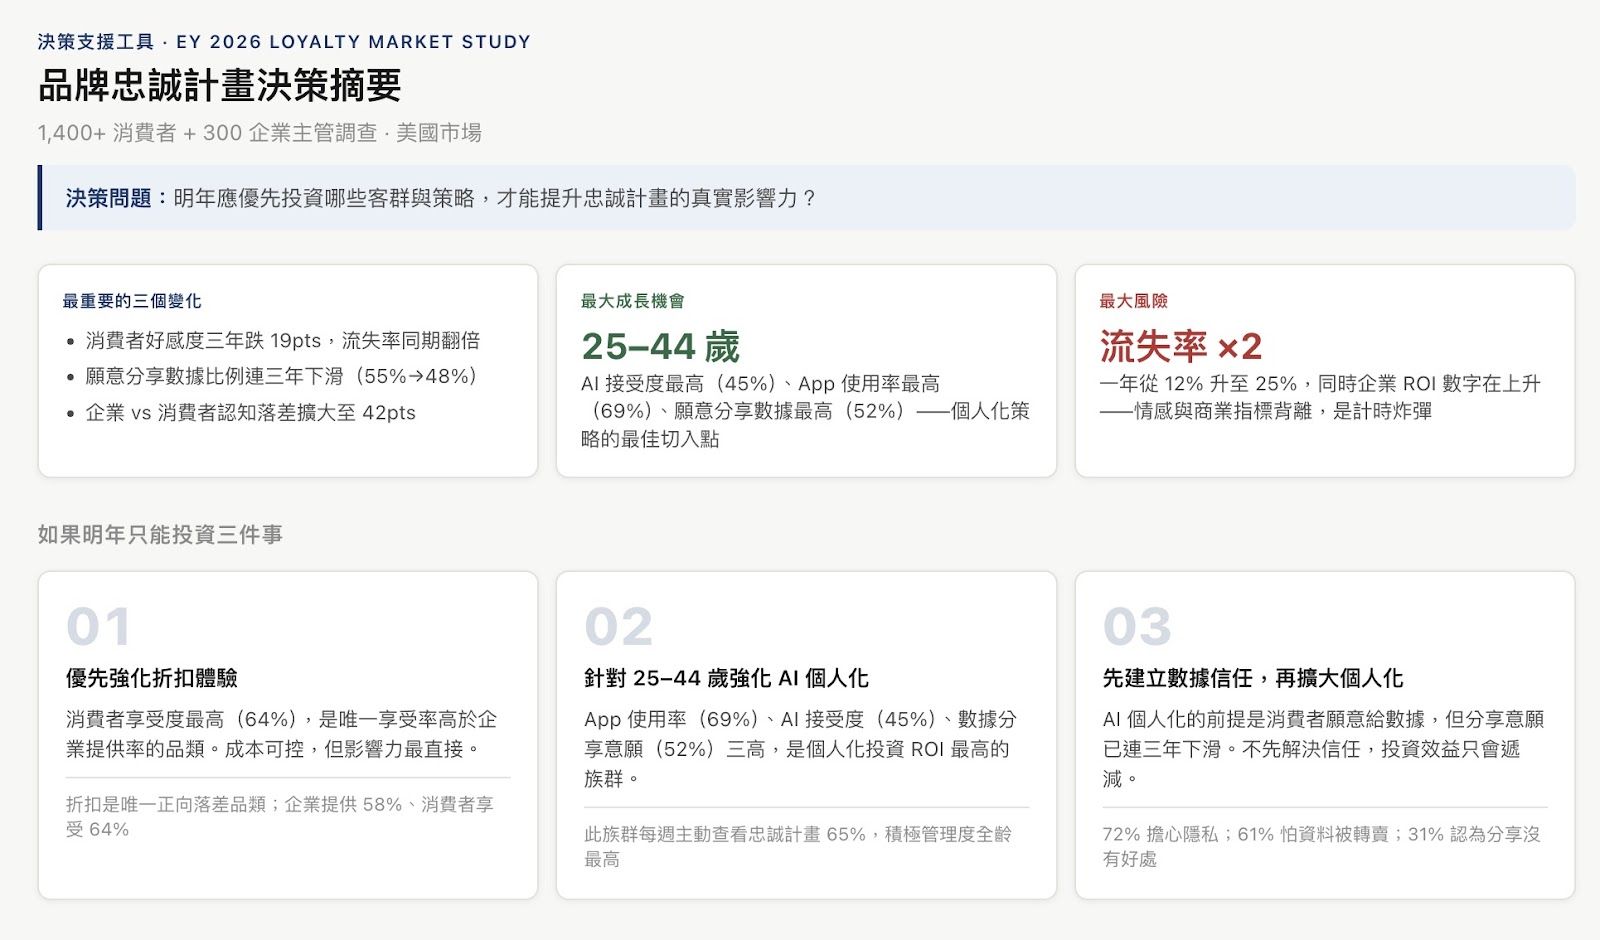Click the large number 02
1600x940 pixels.
(618, 627)
